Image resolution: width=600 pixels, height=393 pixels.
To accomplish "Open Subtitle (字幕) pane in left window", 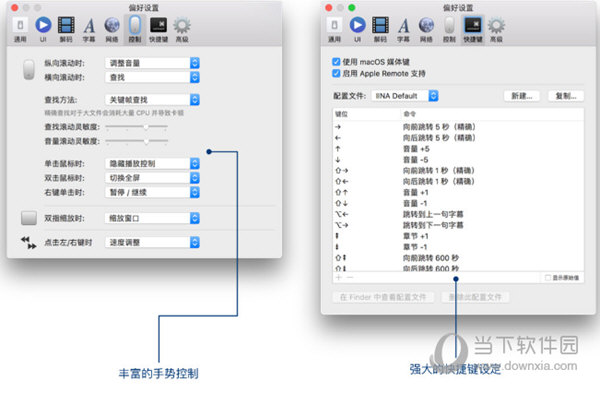I will click(x=89, y=30).
